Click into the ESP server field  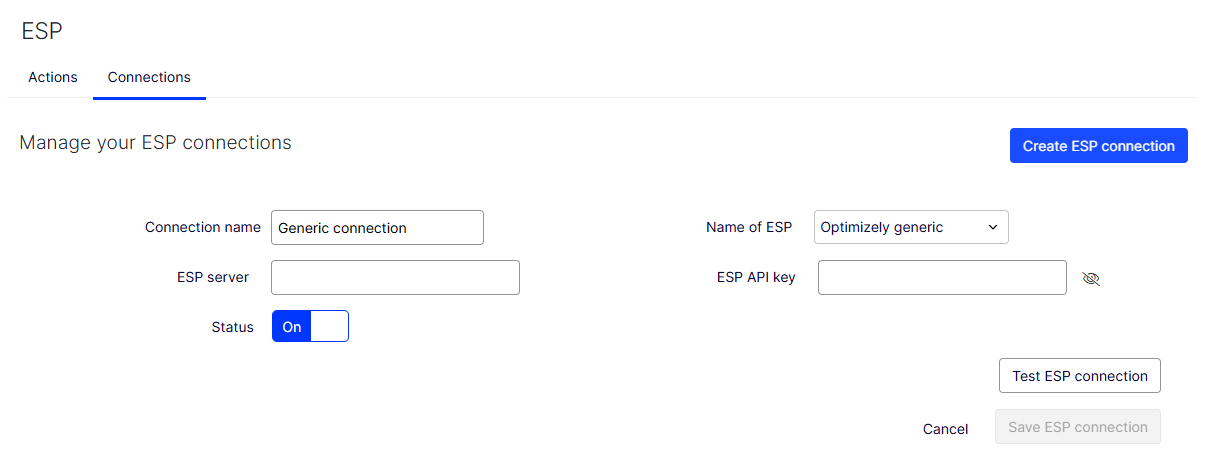[395, 278]
